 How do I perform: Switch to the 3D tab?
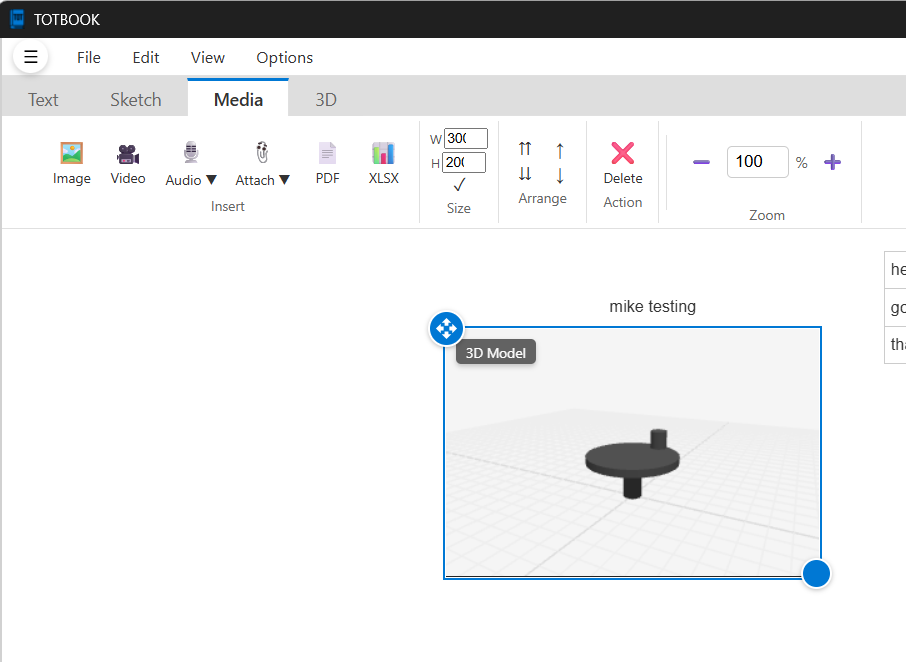click(326, 99)
